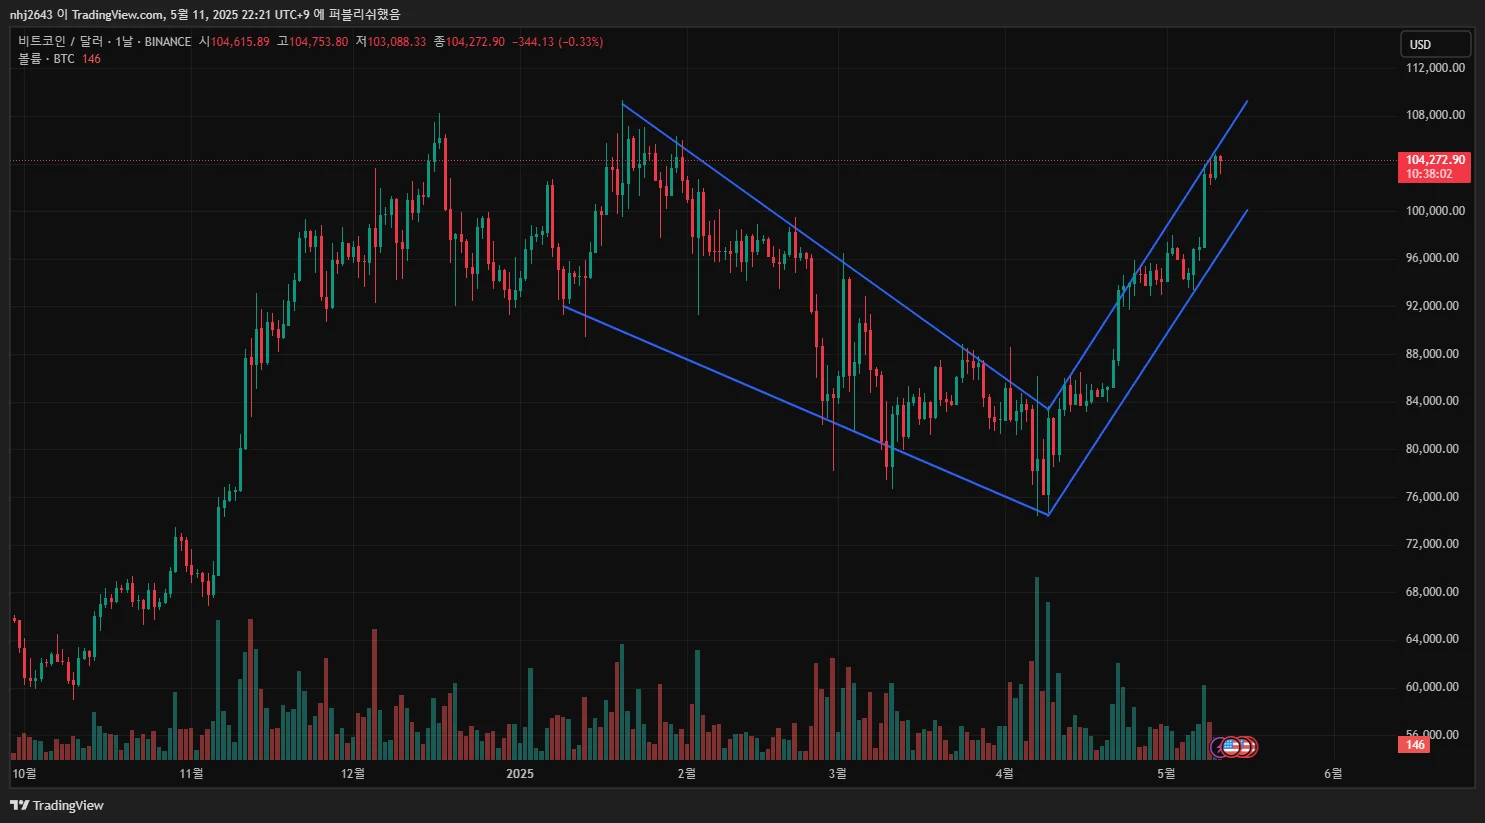
Task: Click the 60,000.00 price axis label
Action: [x=1432, y=687]
